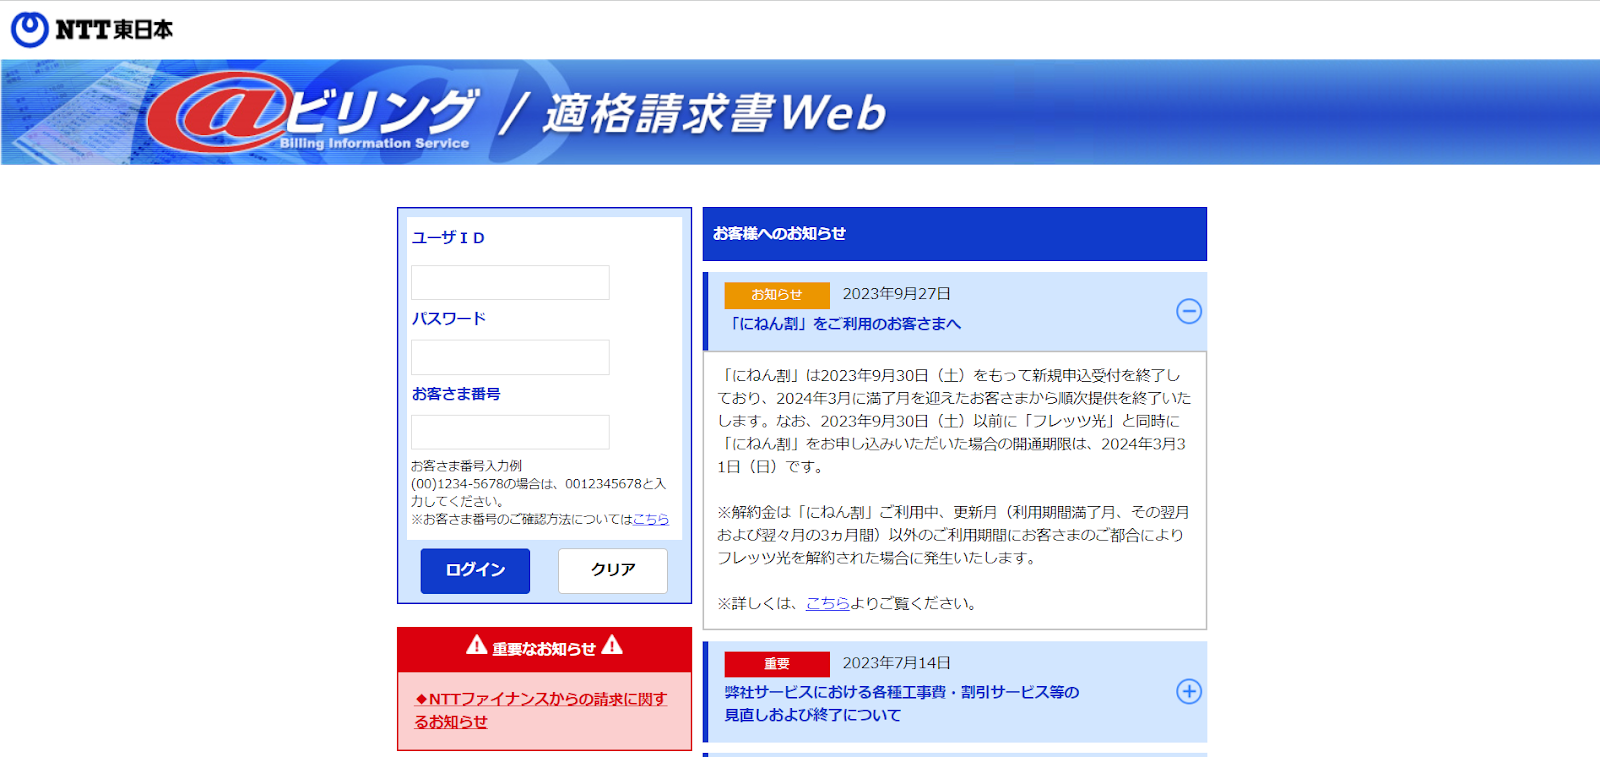
Task: Open こちら link for customer number help
Action: tap(651, 519)
